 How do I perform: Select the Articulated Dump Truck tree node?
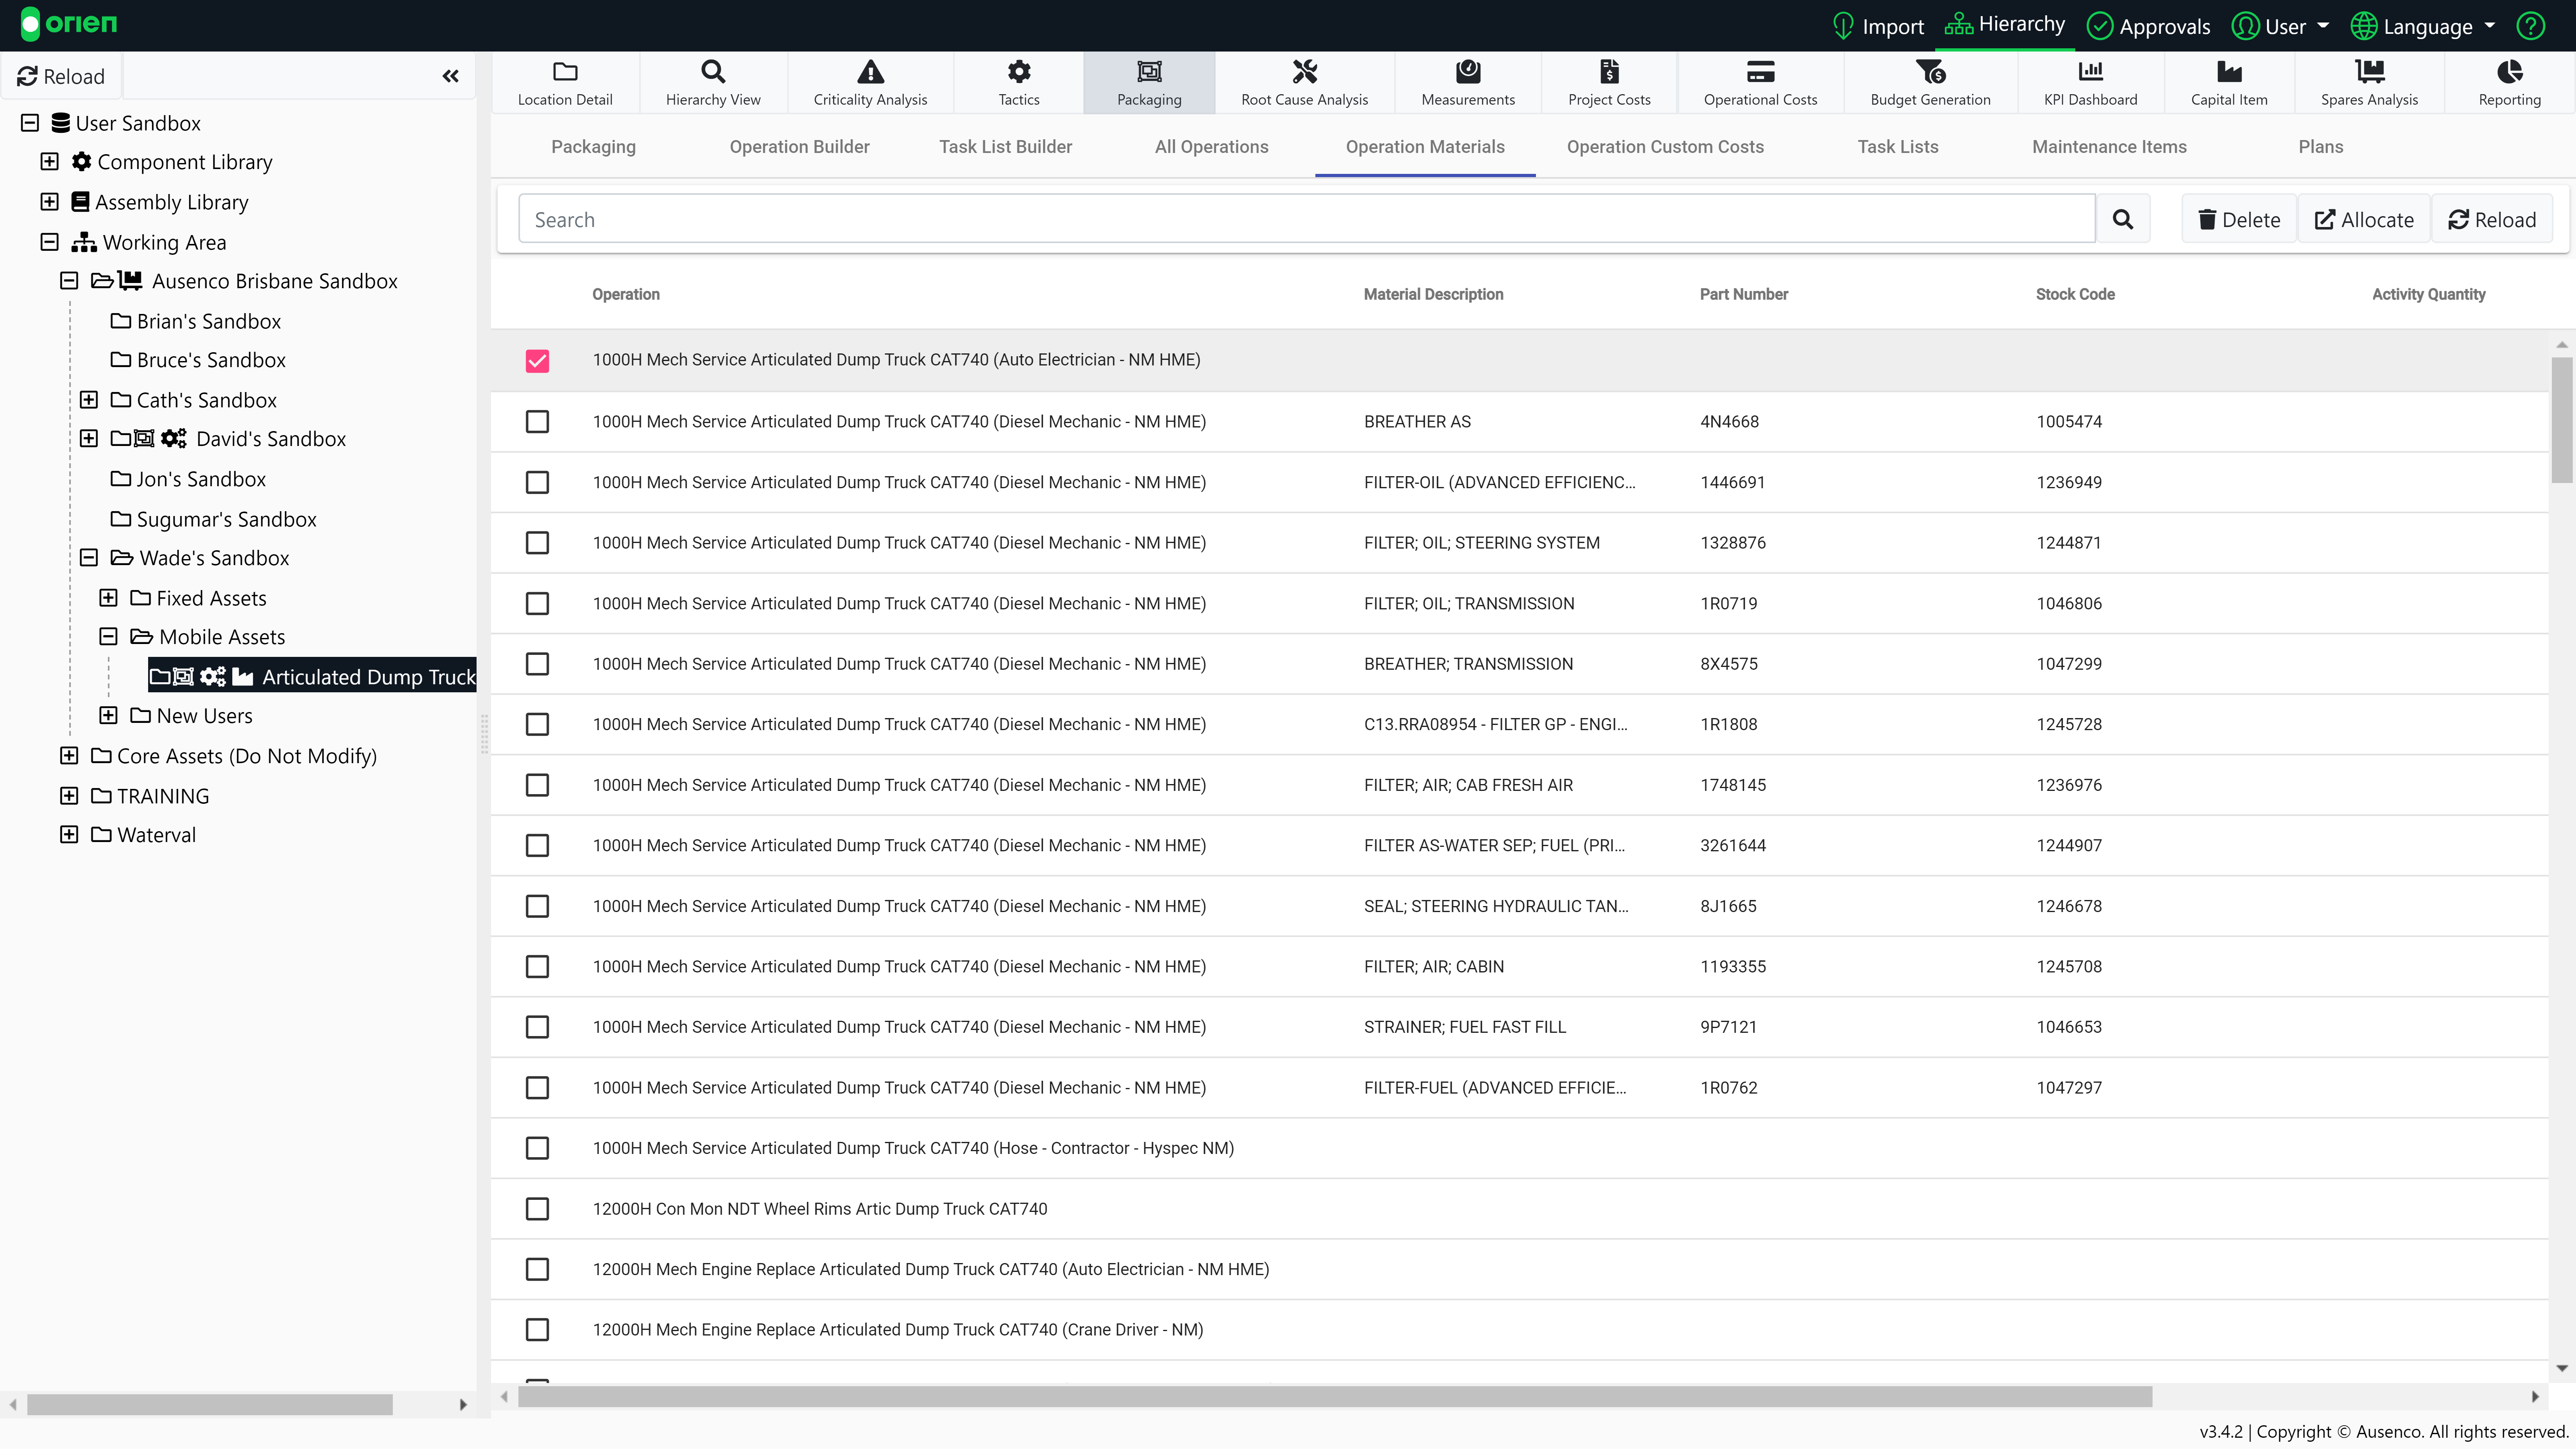[312, 677]
